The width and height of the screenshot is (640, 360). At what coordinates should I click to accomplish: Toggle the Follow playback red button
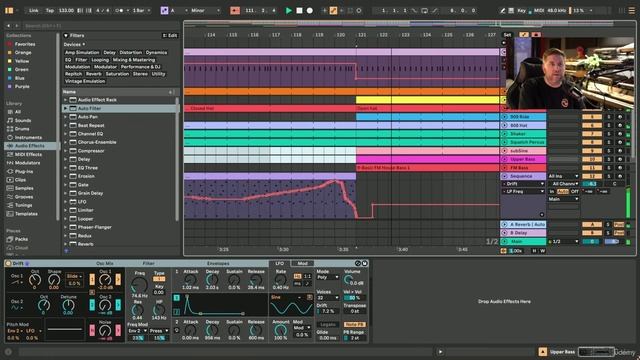click(235, 11)
